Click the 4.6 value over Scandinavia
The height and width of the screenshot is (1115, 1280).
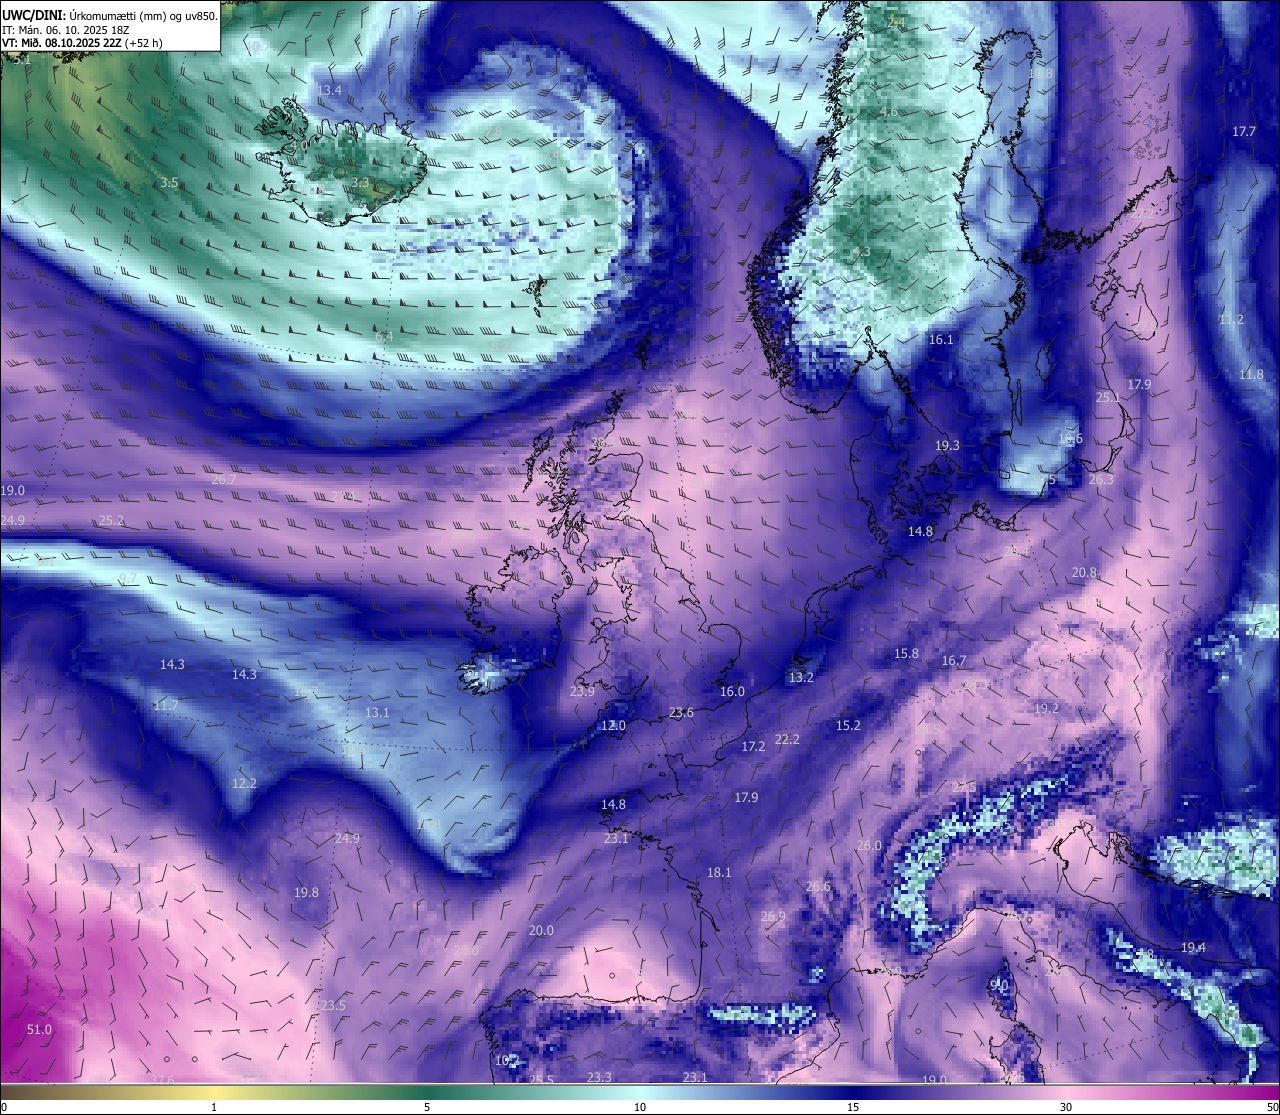point(889,112)
